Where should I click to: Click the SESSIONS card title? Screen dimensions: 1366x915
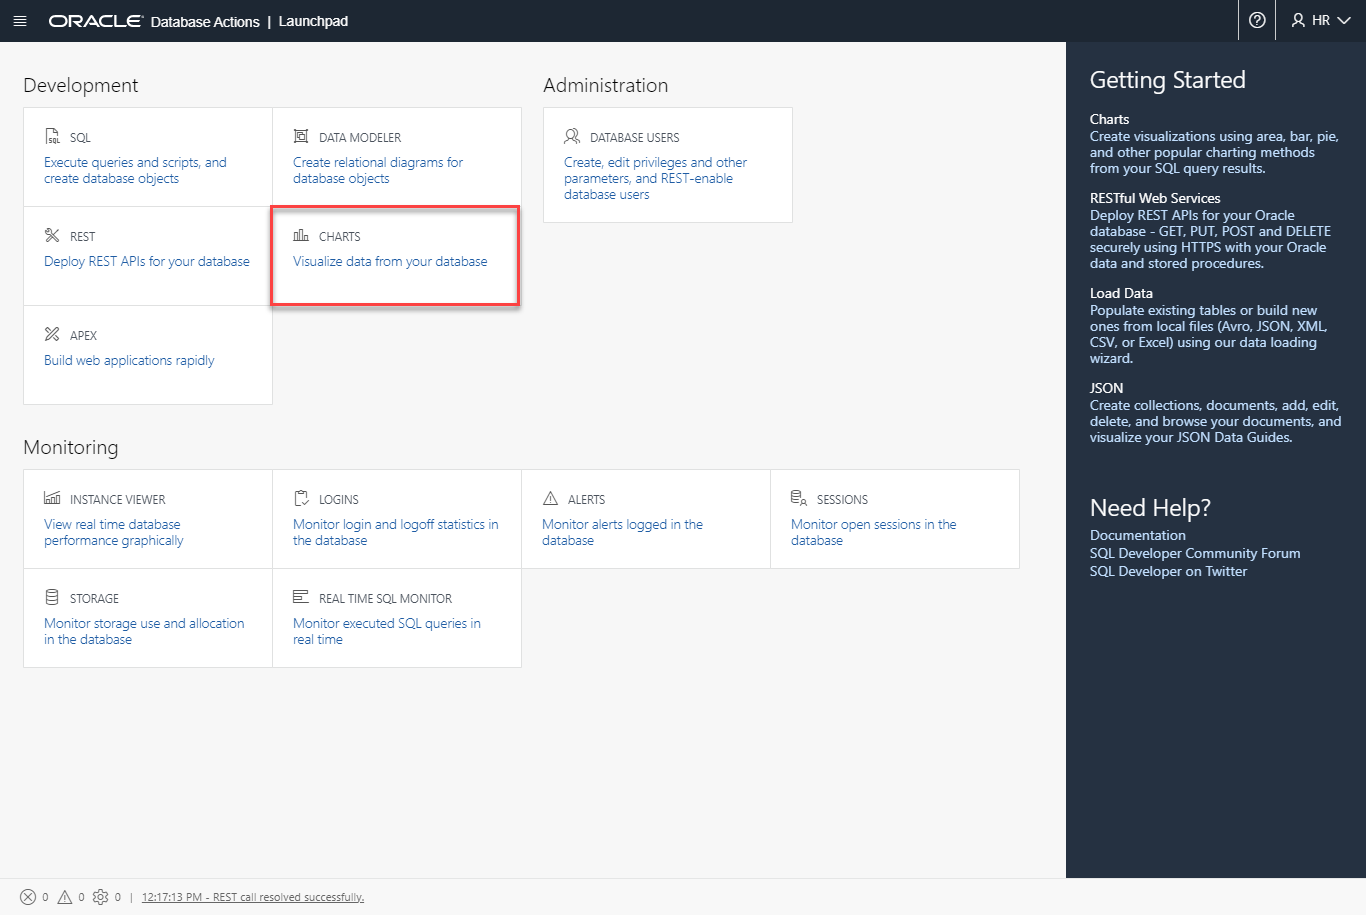click(x=842, y=499)
